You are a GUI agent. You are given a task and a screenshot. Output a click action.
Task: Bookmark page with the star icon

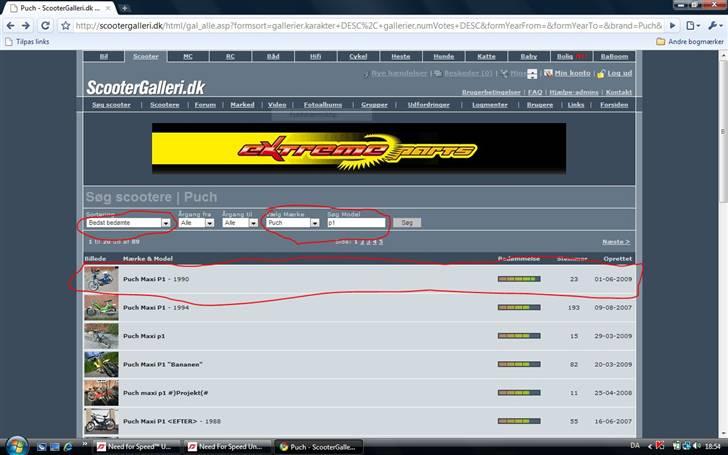(x=65, y=26)
